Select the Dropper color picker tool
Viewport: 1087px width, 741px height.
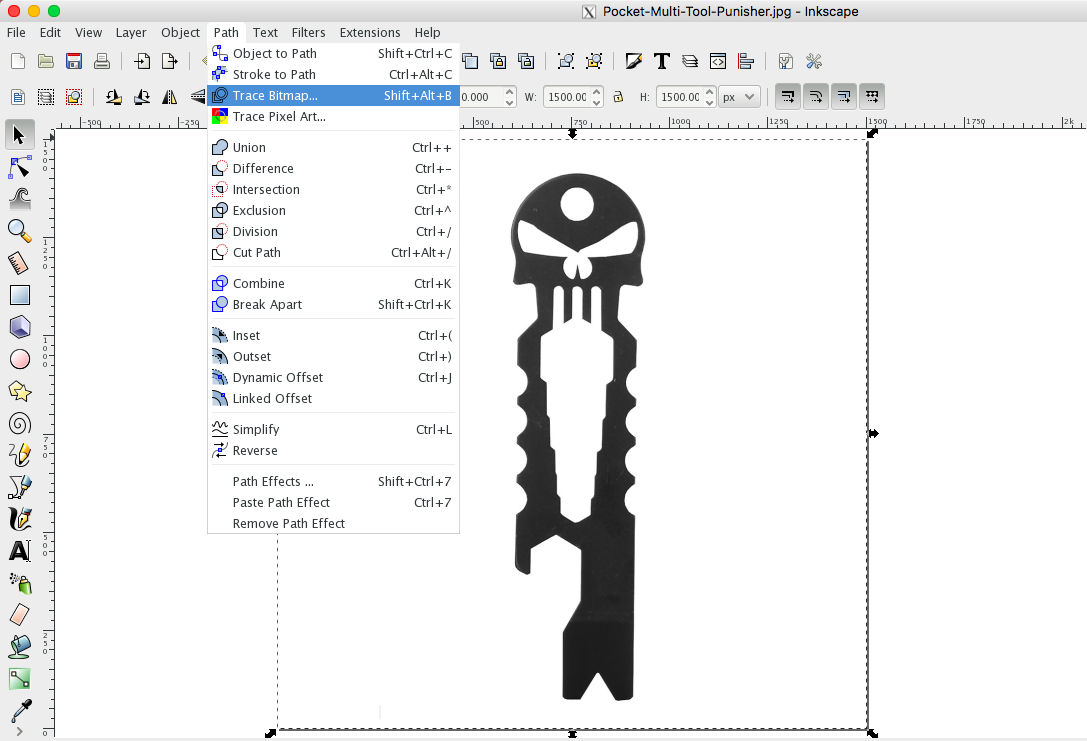[21, 711]
